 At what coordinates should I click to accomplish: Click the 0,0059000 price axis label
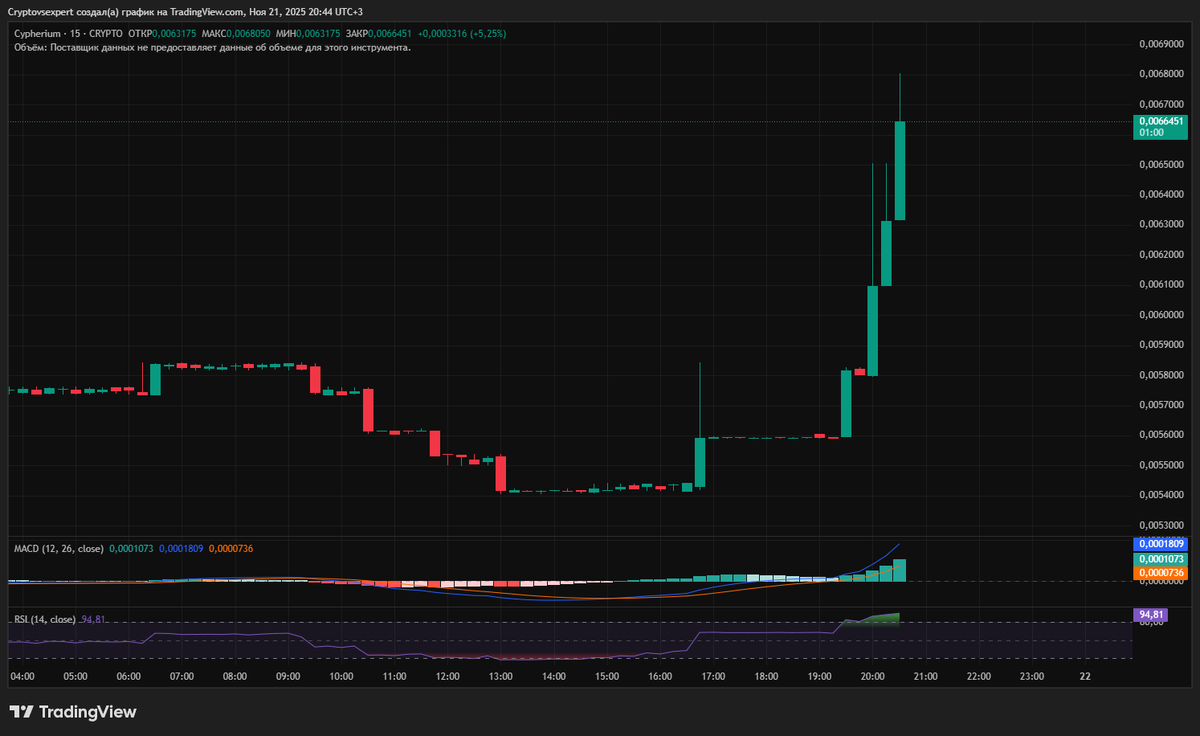coord(1161,344)
